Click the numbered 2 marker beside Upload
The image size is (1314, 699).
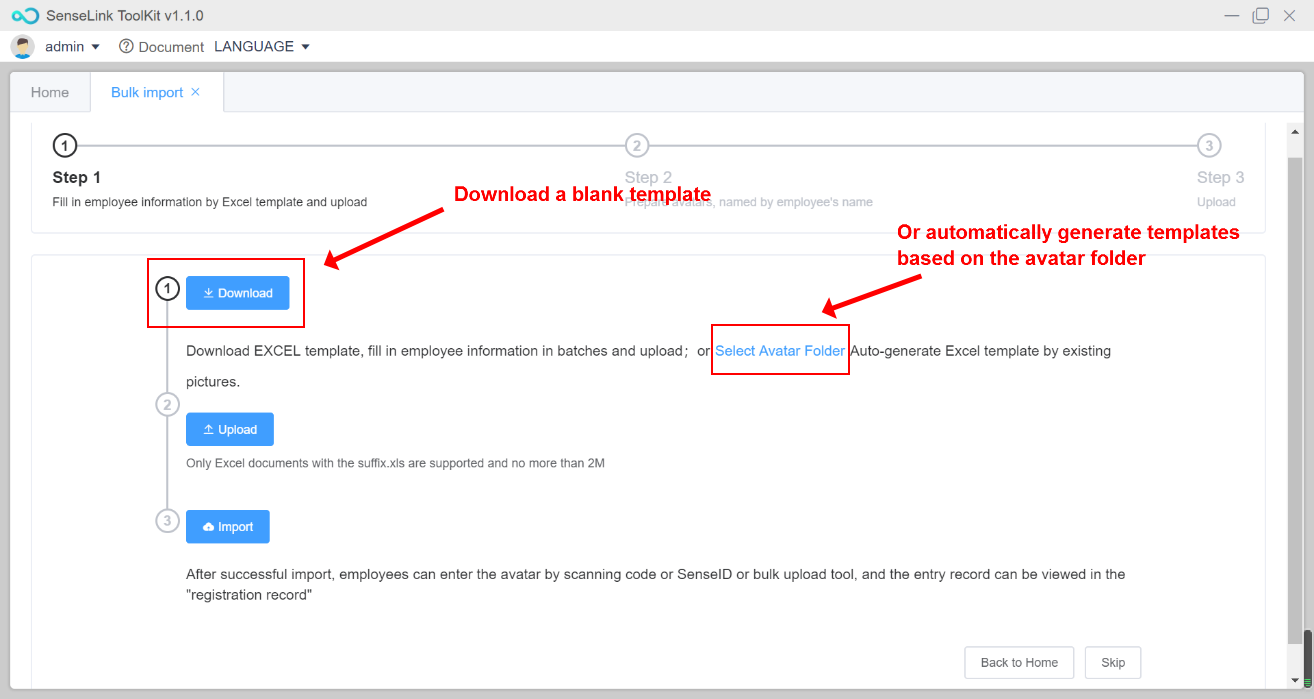167,405
